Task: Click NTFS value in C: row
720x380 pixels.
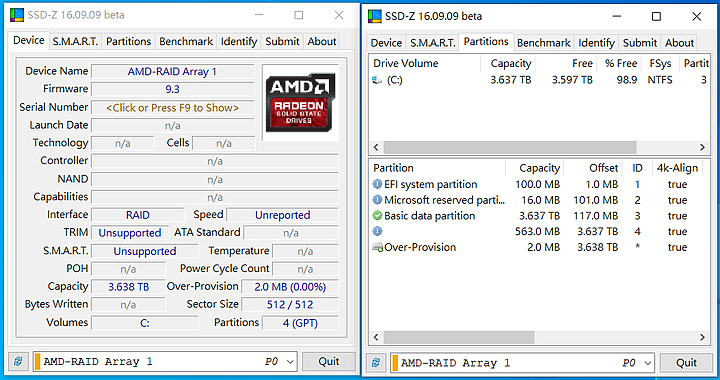Action: [x=660, y=80]
